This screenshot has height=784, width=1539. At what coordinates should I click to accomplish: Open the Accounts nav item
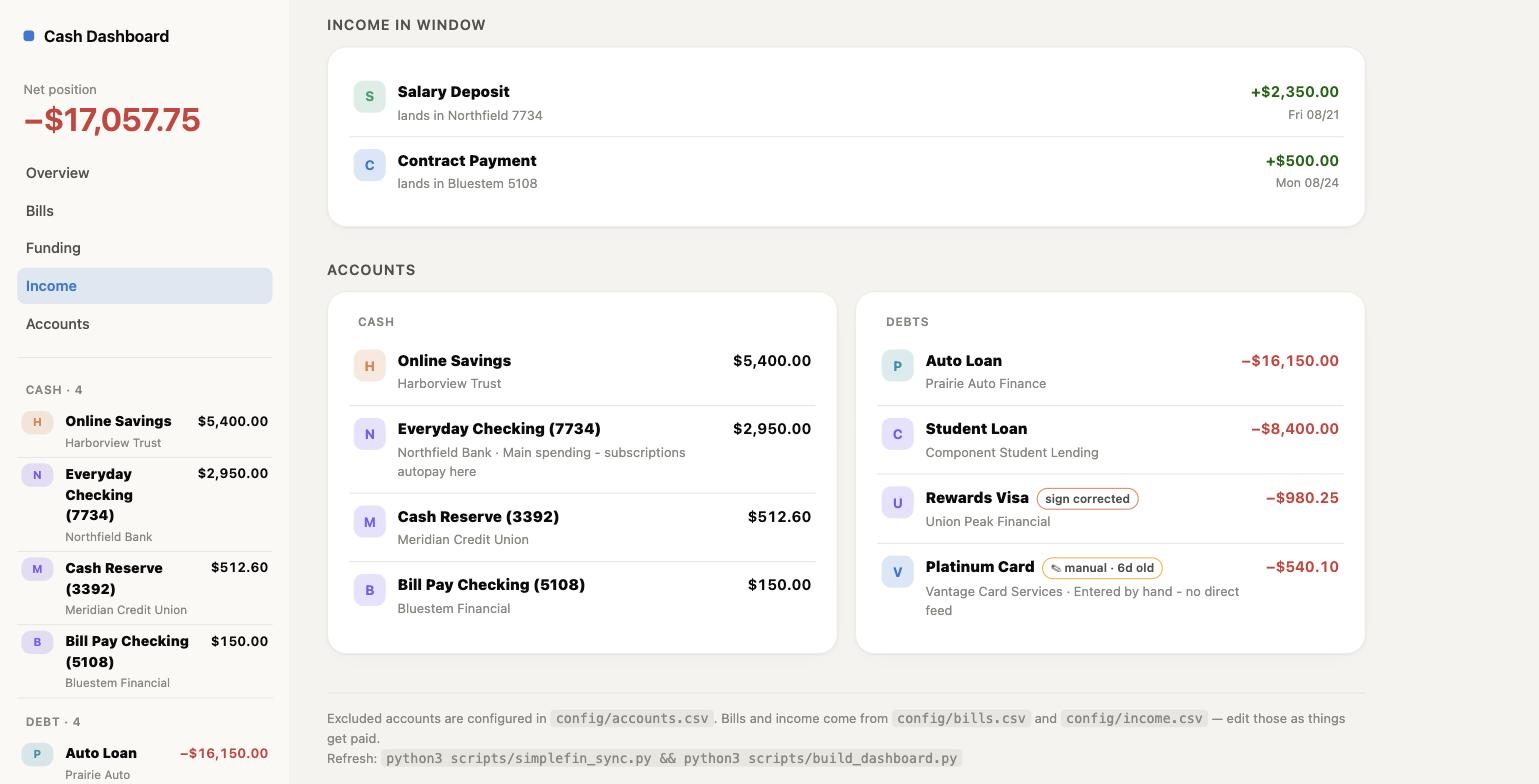point(144,324)
